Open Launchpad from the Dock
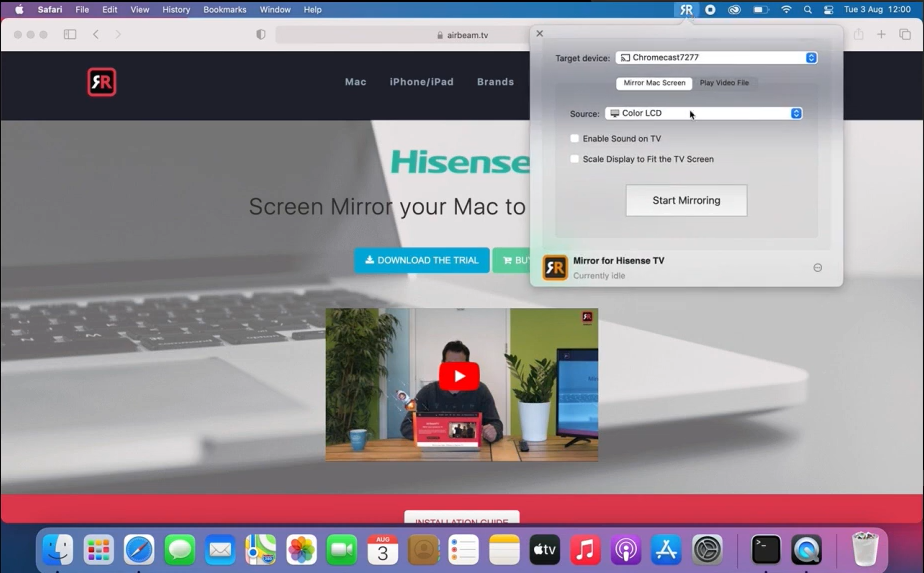924x573 pixels. point(98,550)
